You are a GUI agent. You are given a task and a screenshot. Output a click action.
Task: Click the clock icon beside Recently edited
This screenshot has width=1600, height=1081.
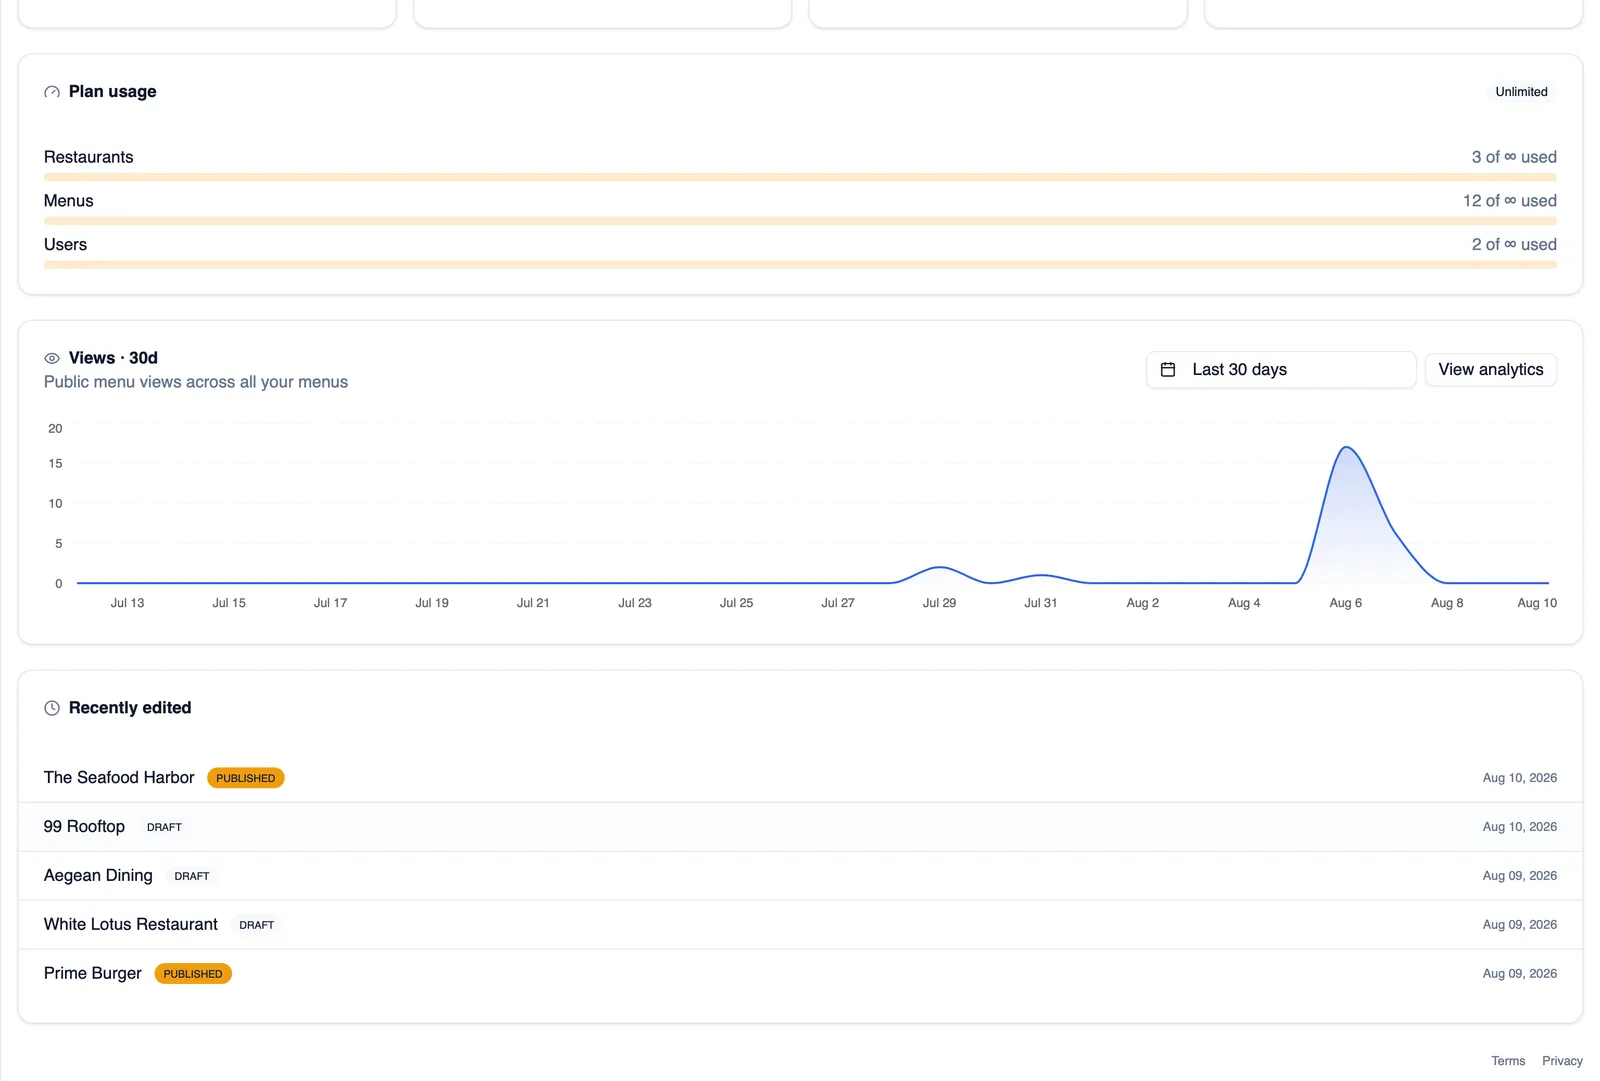(52, 708)
